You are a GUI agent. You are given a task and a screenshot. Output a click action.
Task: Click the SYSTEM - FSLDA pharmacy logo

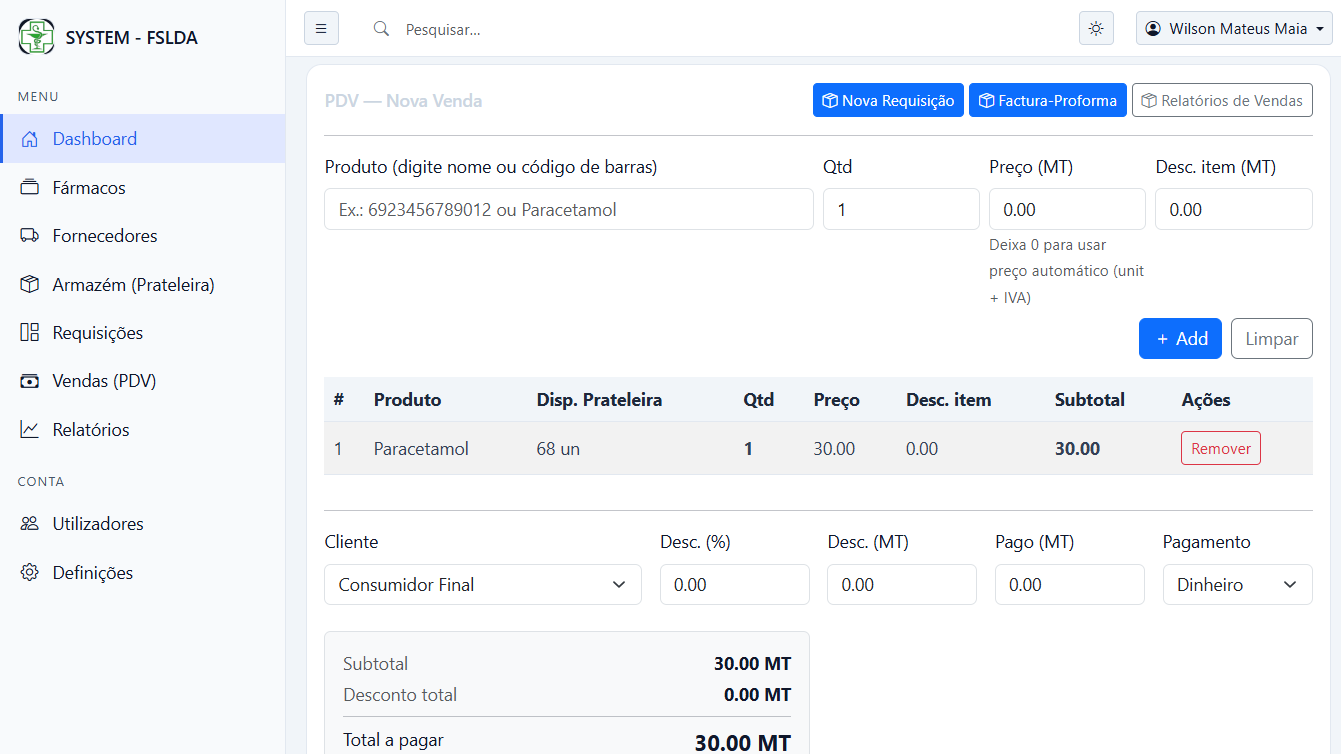coord(37,37)
